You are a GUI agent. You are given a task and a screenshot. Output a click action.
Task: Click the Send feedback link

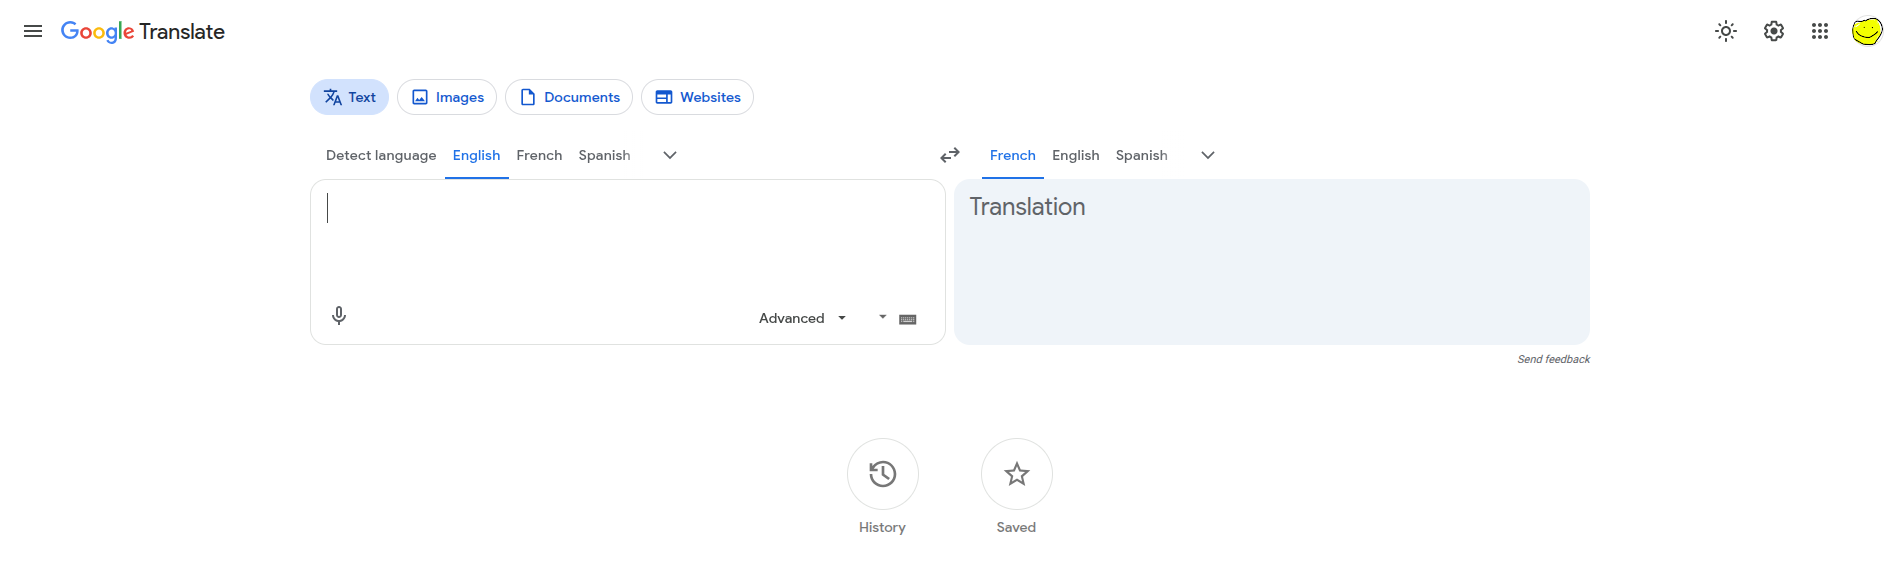[1553, 359]
